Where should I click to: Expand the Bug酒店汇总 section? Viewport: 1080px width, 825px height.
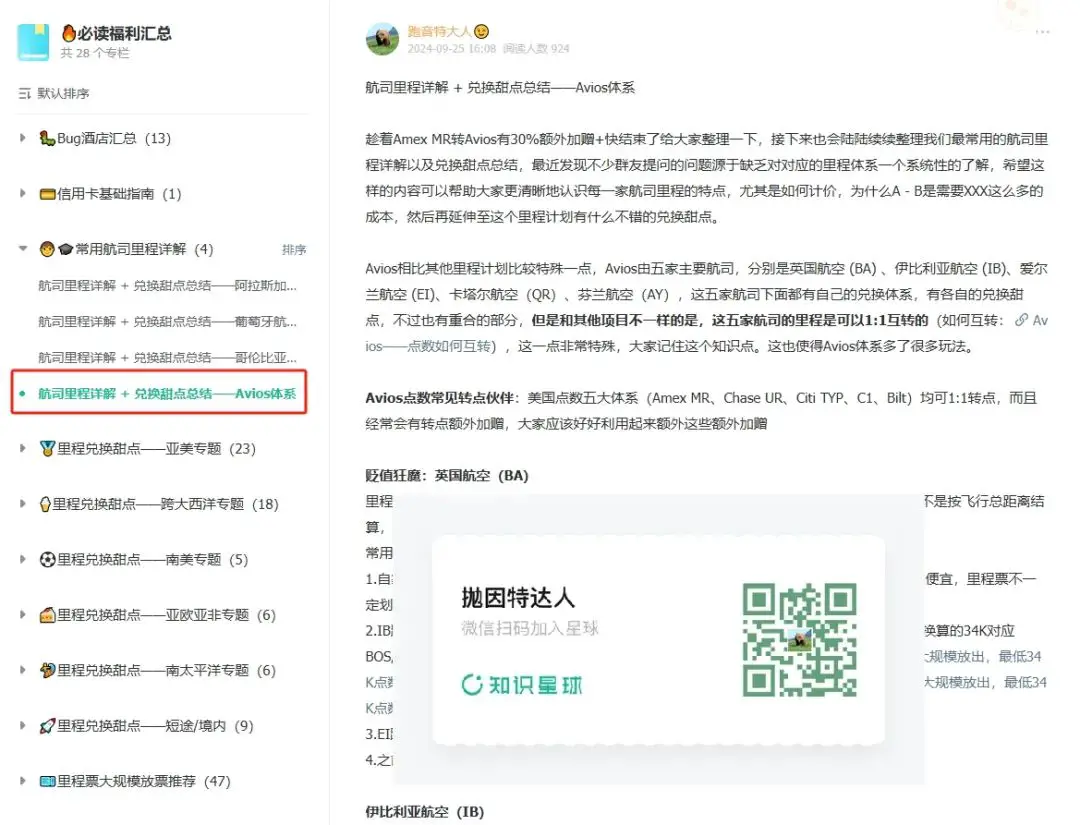23,138
